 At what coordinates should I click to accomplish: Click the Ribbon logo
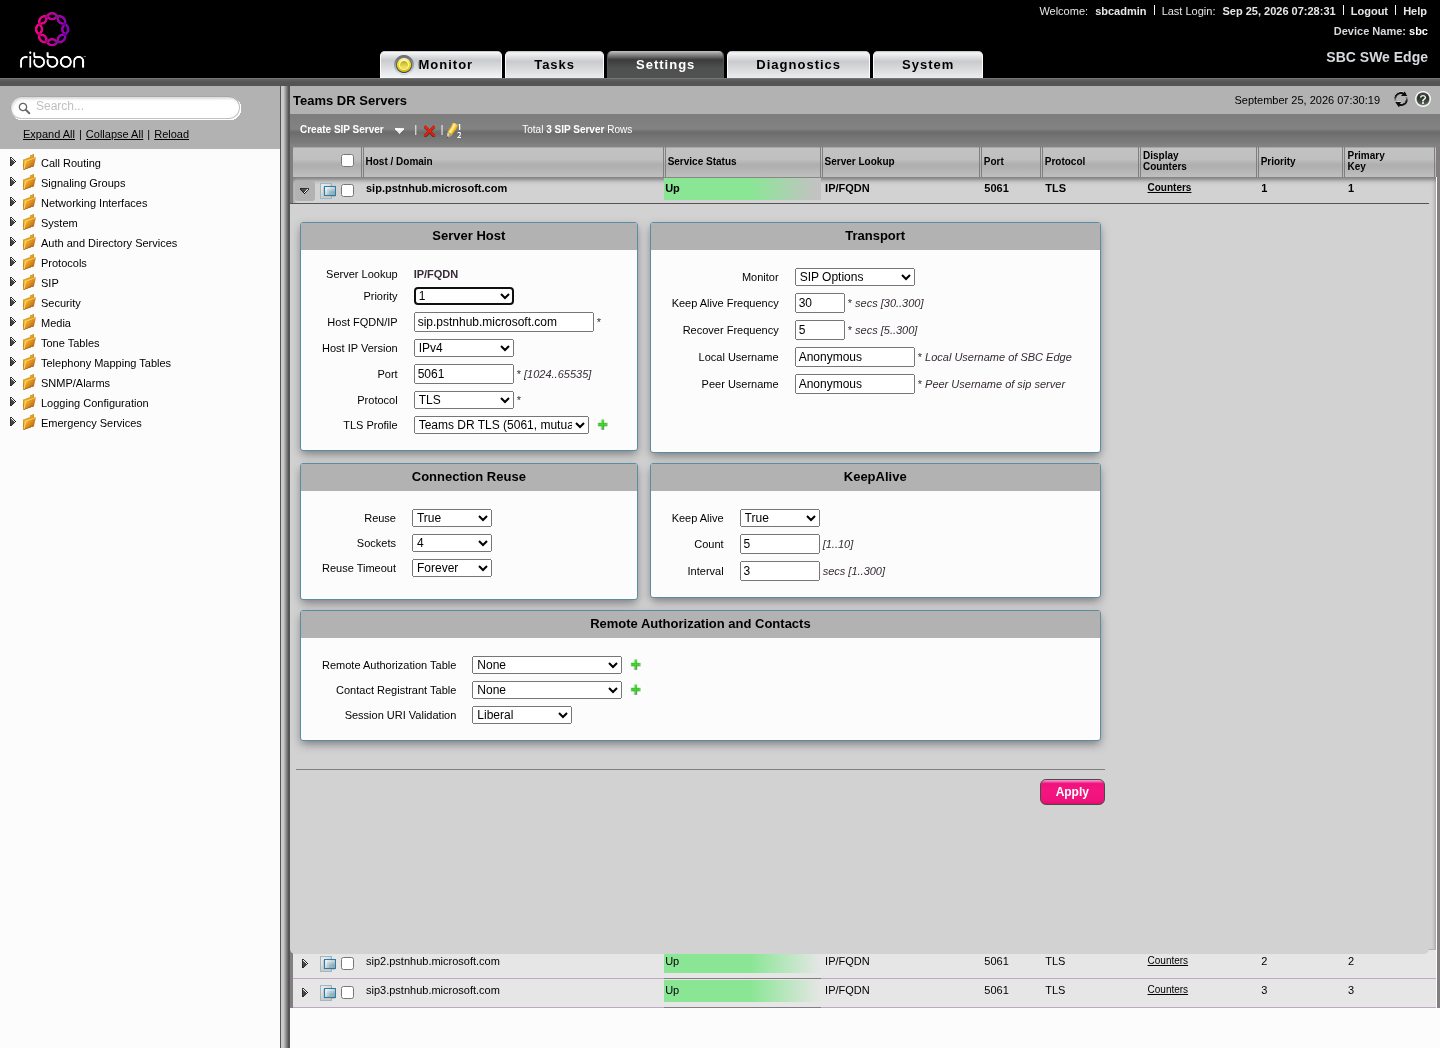(52, 40)
